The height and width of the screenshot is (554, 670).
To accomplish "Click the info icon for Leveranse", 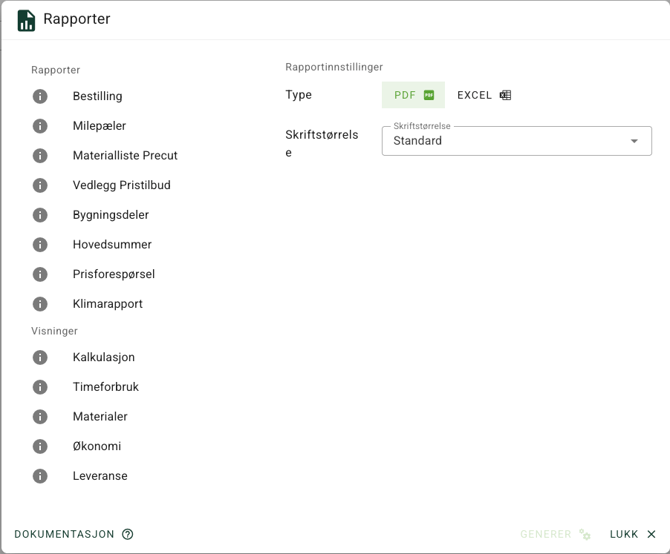I will [40, 476].
